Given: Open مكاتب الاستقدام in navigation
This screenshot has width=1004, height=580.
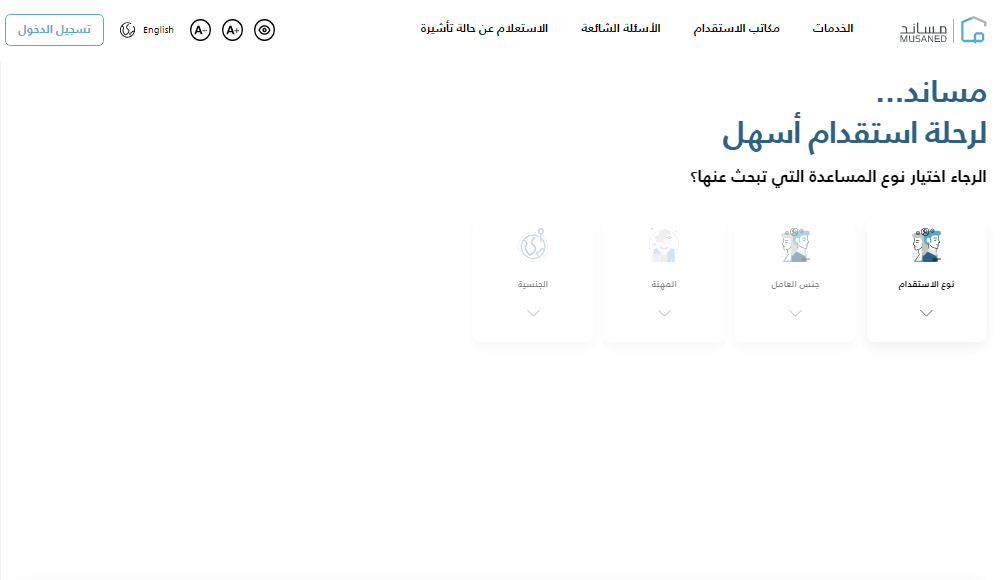Looking at the screenshot, I should 736,29.
